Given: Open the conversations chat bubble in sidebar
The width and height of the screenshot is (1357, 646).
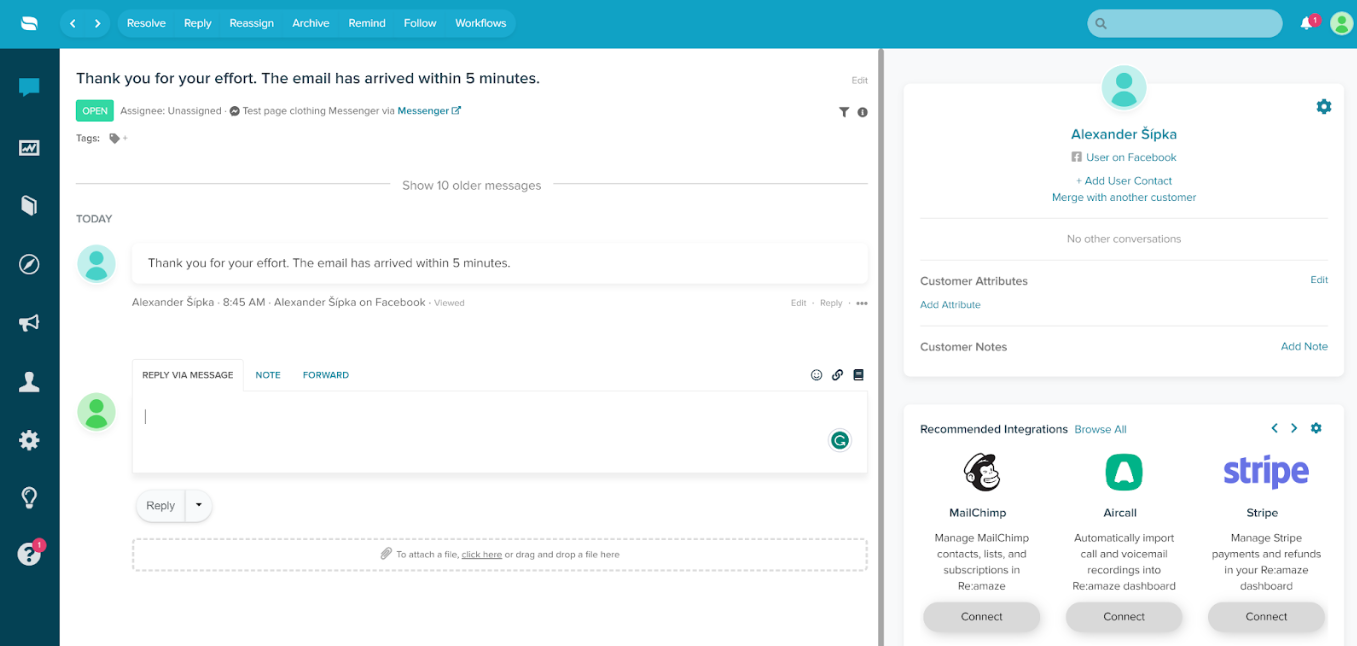Looking at the screenshot, I should [x=29, y=87].
